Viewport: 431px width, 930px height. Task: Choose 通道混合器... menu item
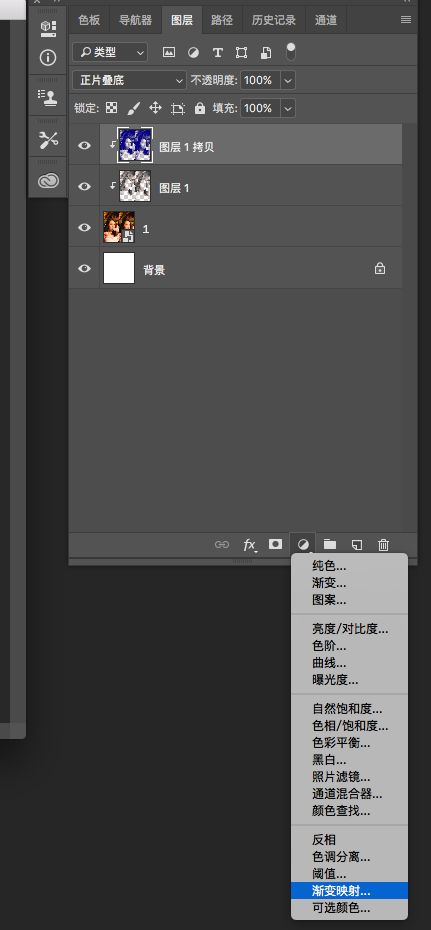pyautogui.click(x=349, y=794)
